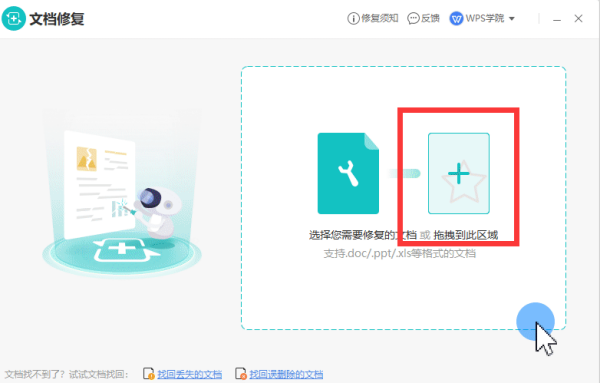The height and width of the screenshot is (383, 600).
Task: Open the 找回丢失的文档 link
Action: pyautogui.click(x=189, y=374)
